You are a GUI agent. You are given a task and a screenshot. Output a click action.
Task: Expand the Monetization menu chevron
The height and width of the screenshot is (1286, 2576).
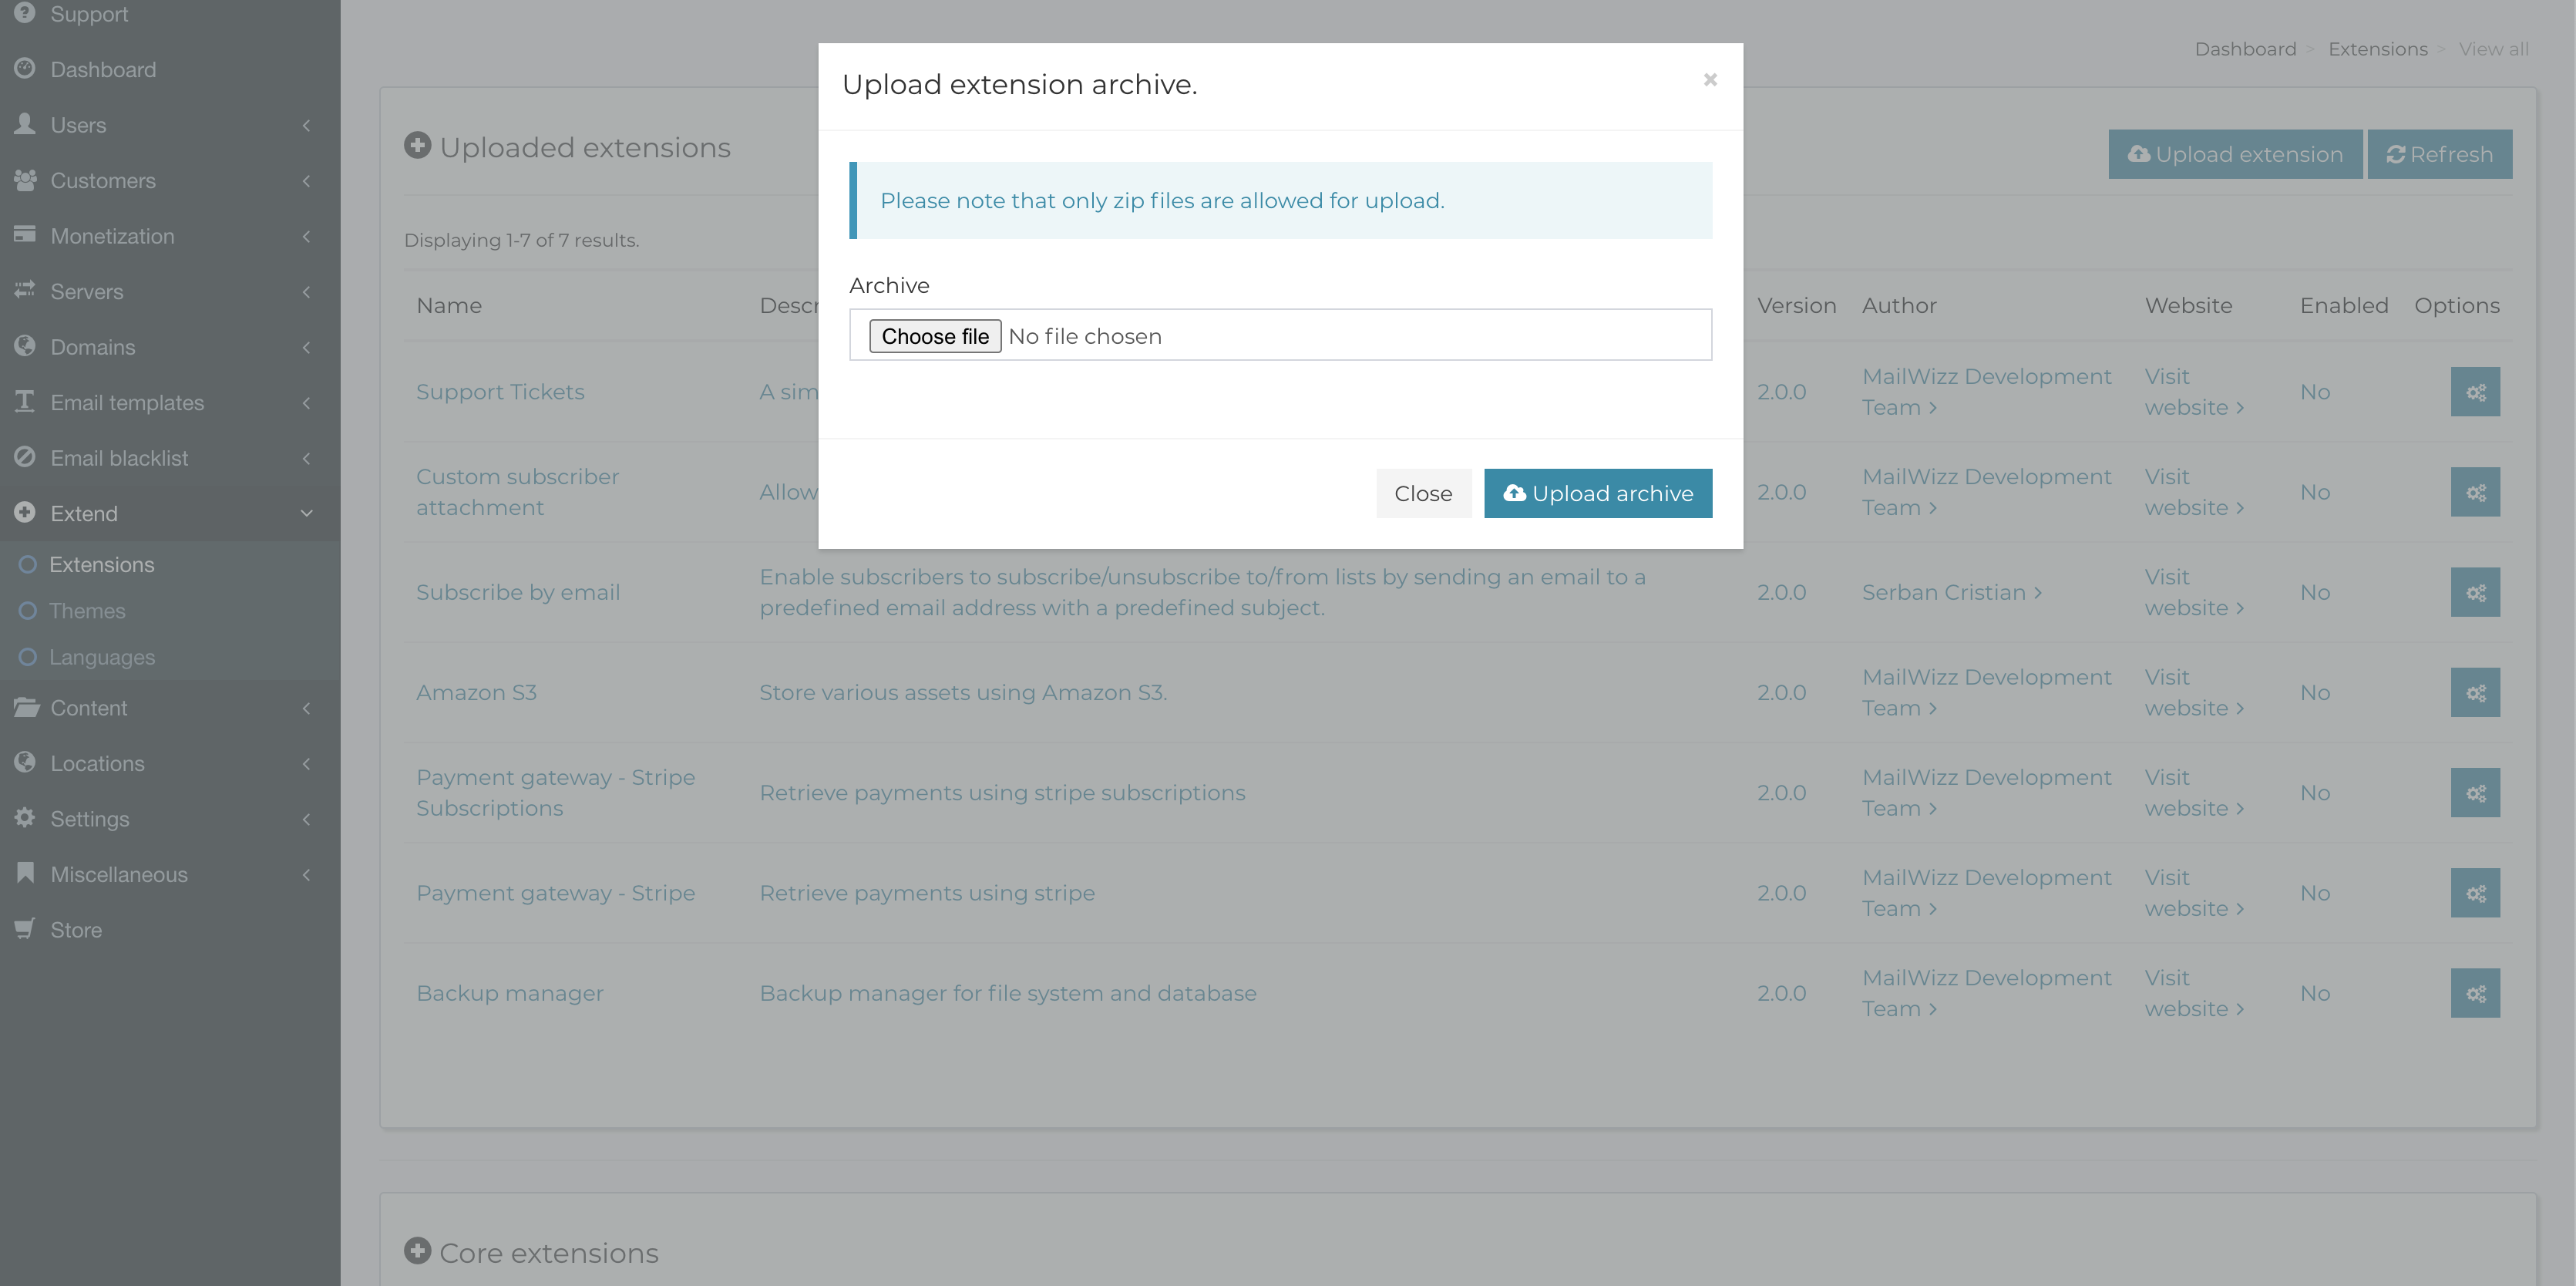[306, 236]
